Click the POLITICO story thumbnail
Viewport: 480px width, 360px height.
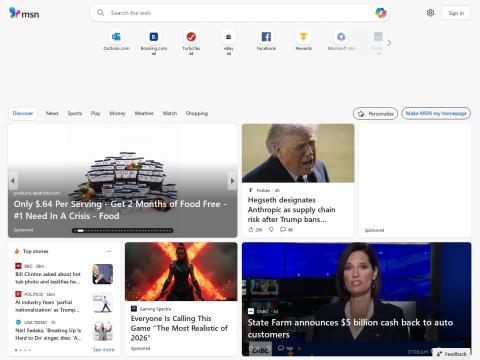(103, 303)
